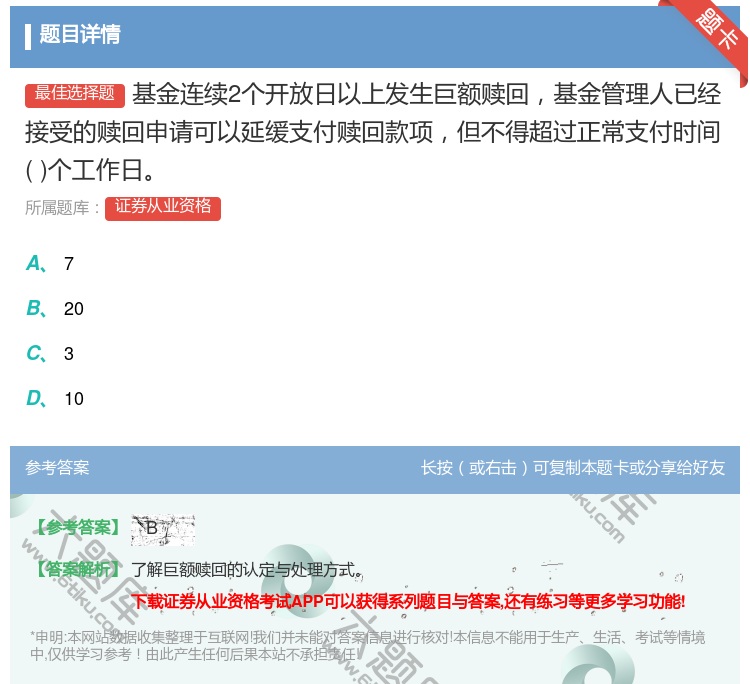Select option C with value 3
Screen dimensions: 750x684
(x=50, y=353)
